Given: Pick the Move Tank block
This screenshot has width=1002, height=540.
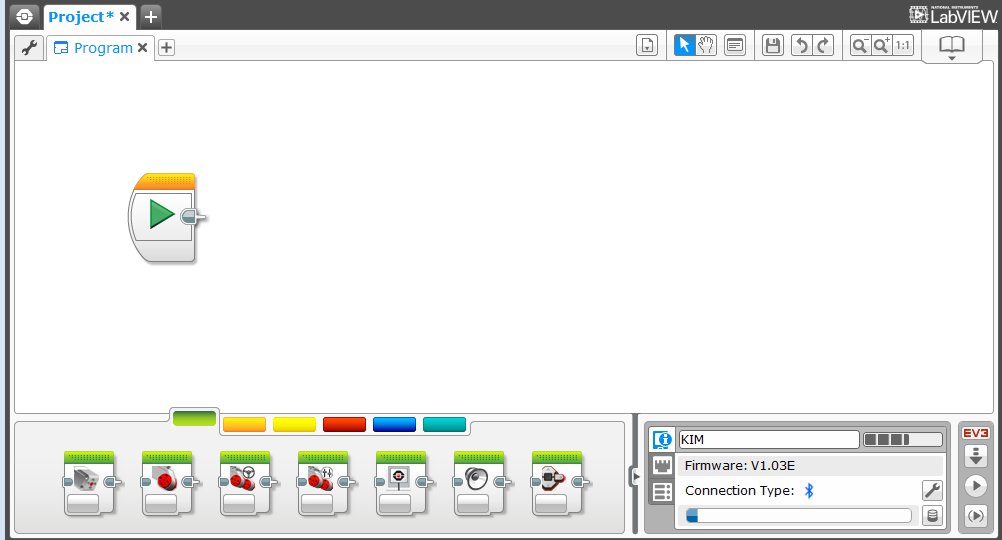Looking at the screenshot, I should click(x=322, y=482).
